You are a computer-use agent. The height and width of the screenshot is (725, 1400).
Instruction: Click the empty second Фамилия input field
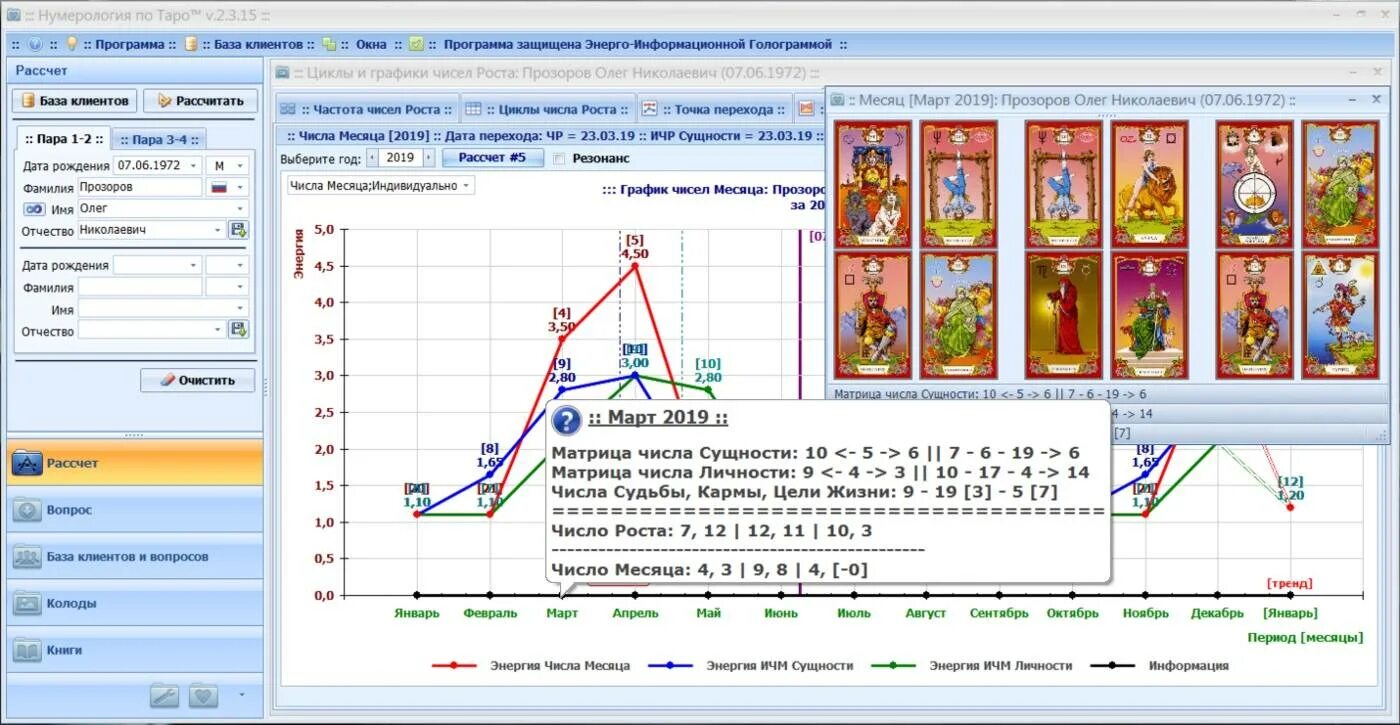[x=139, y=287]
